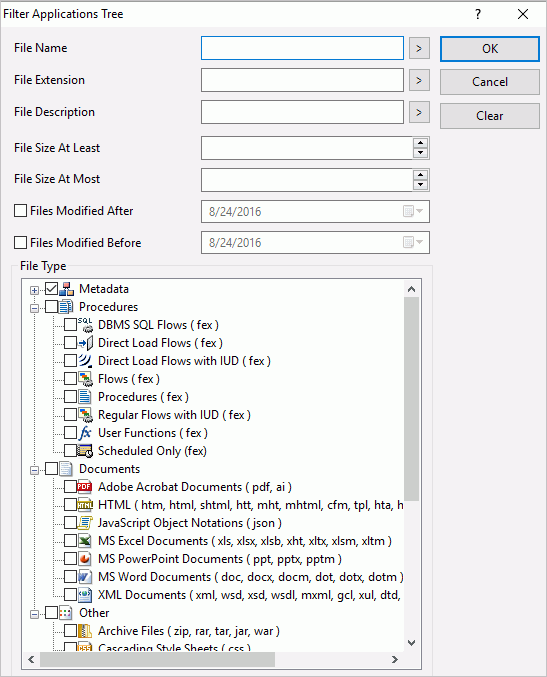Click the MS Word Documents icon
Image resolution: width=547 pixels, height=677 pixels.
point(85,577)
